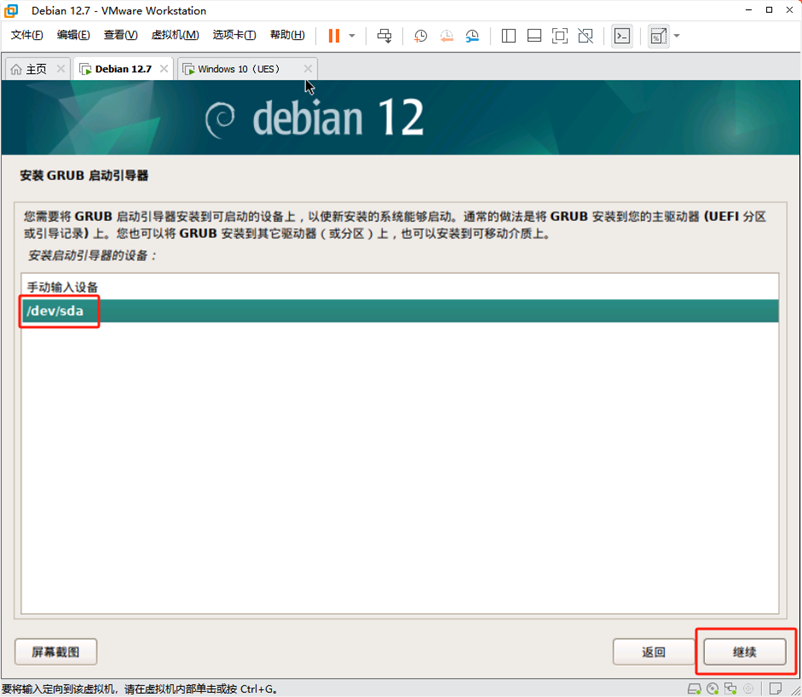Open the console view icon
The image size is (802, 697).
pos(622,36)
